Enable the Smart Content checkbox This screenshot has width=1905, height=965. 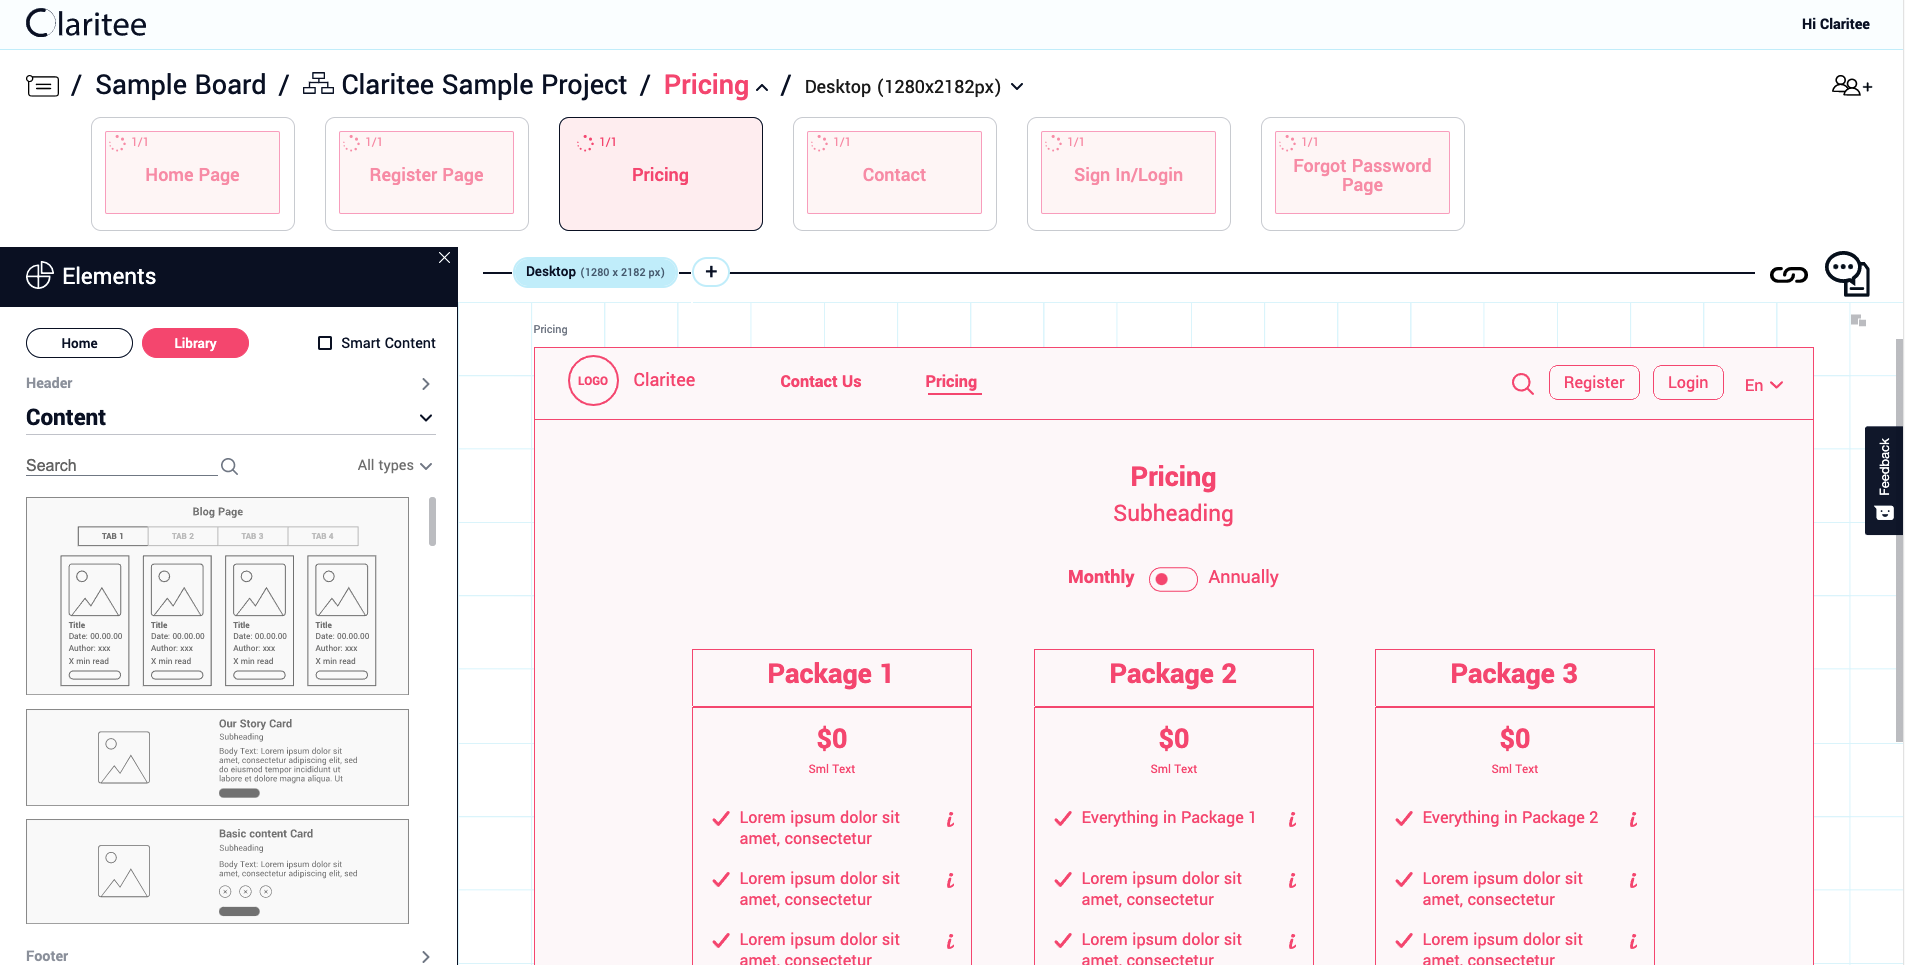[x=325, y=343]
